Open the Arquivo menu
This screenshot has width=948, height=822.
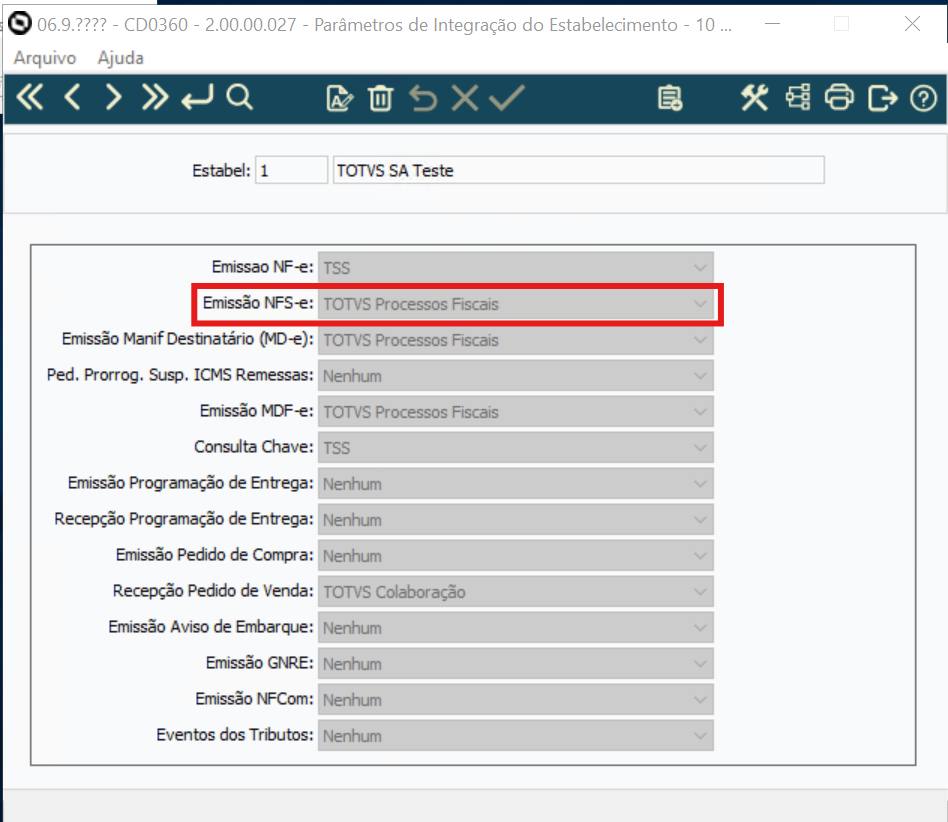pos(45,58)
